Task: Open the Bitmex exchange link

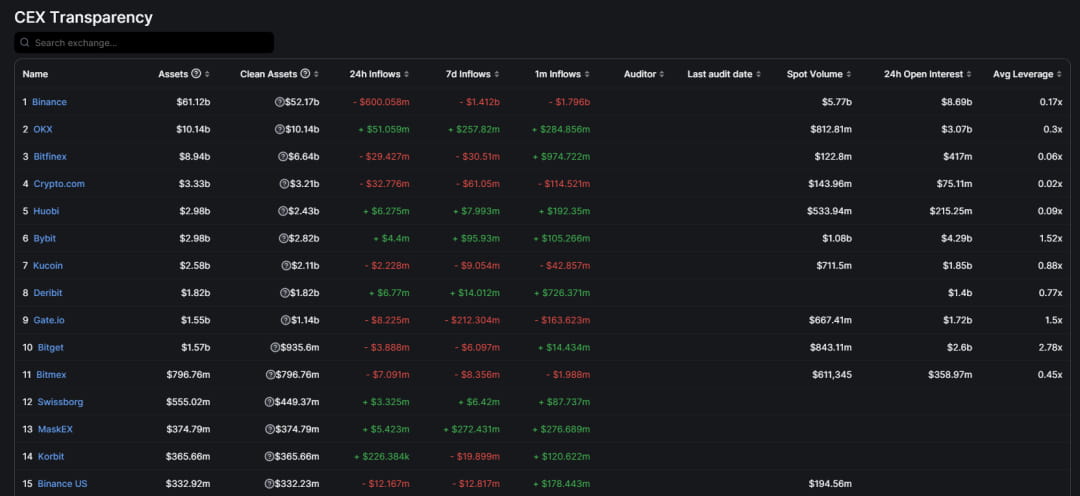Action: tap(52, 375)
